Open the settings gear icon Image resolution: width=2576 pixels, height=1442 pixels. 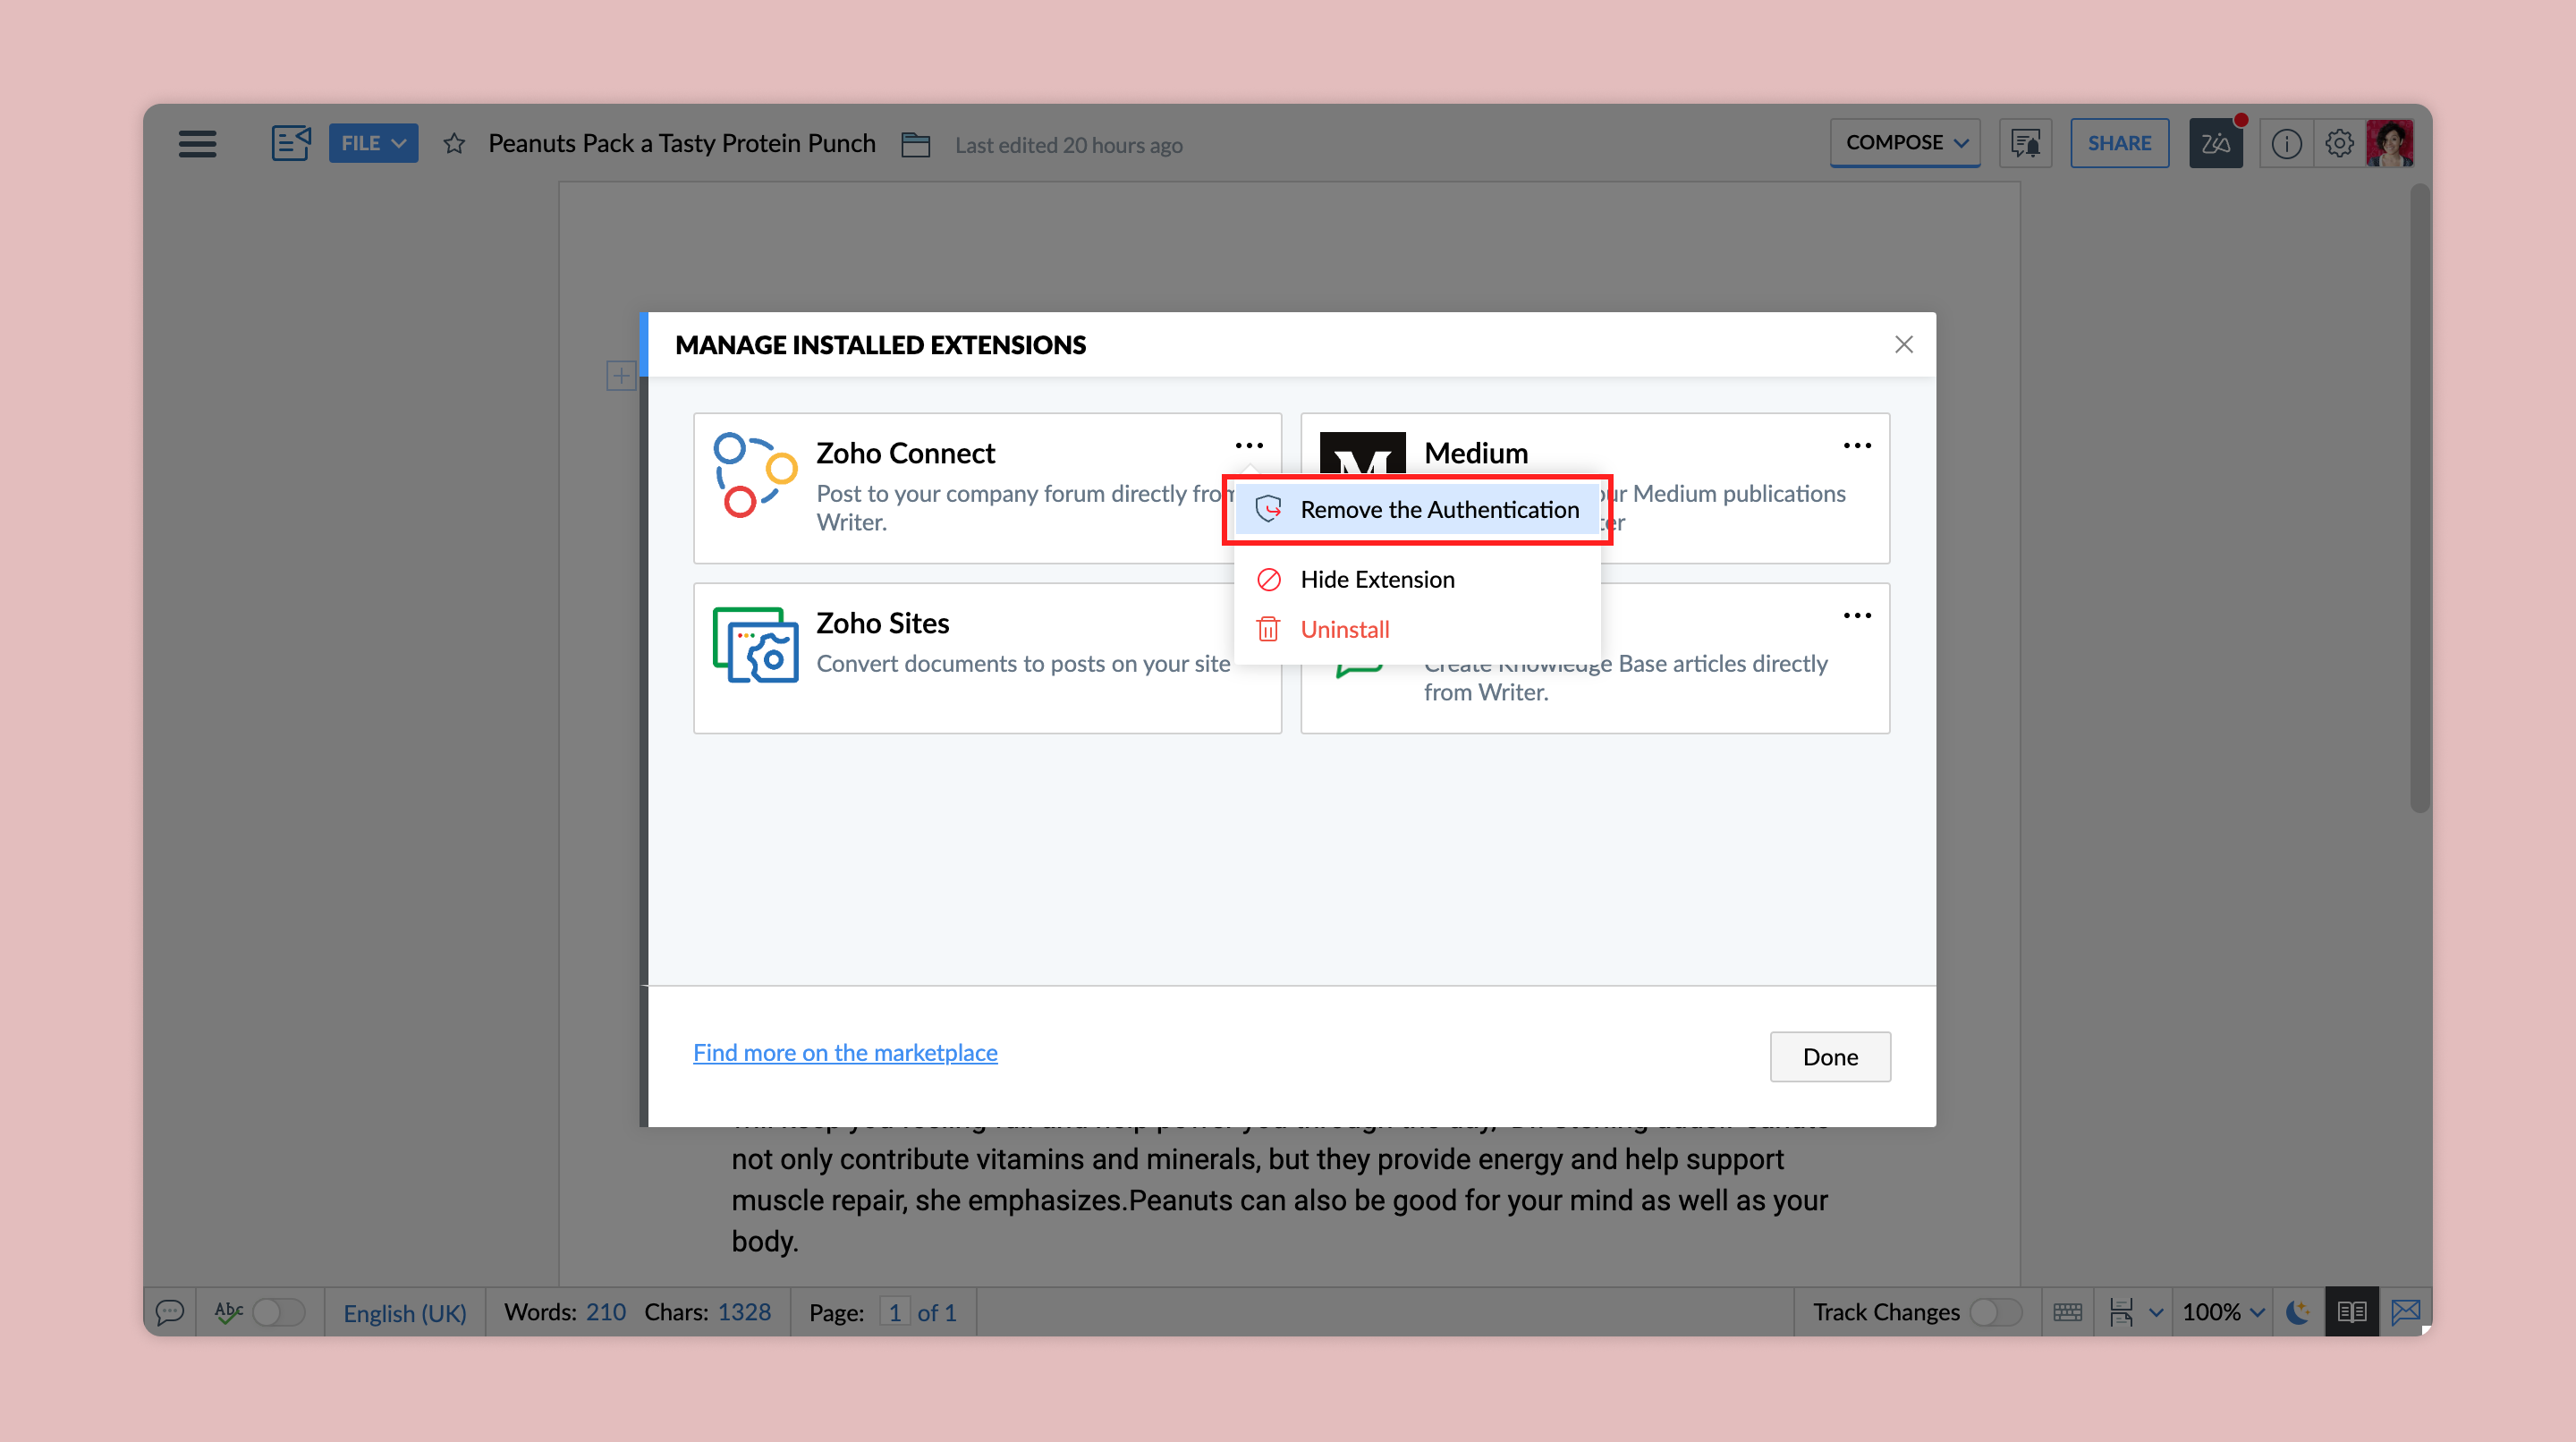(2339, 143)
